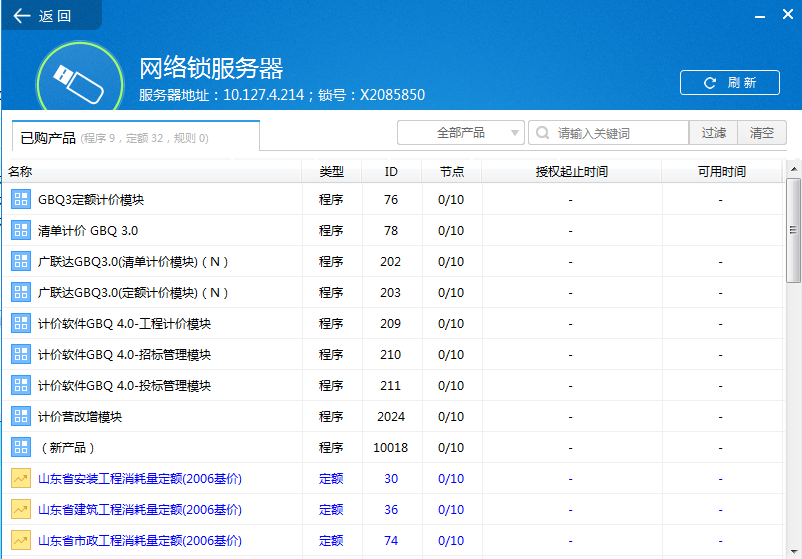Click 定额 type cell in ID 36 row
Viewport: 802px width, 559px height.
pyautogui.click(x=331, y=510)
